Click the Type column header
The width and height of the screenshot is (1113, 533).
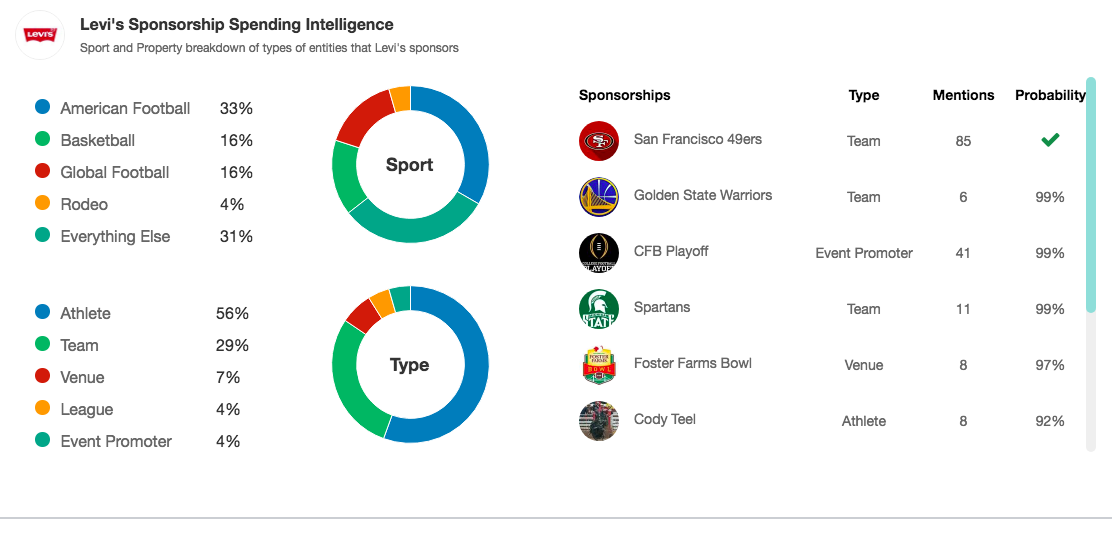864,95
